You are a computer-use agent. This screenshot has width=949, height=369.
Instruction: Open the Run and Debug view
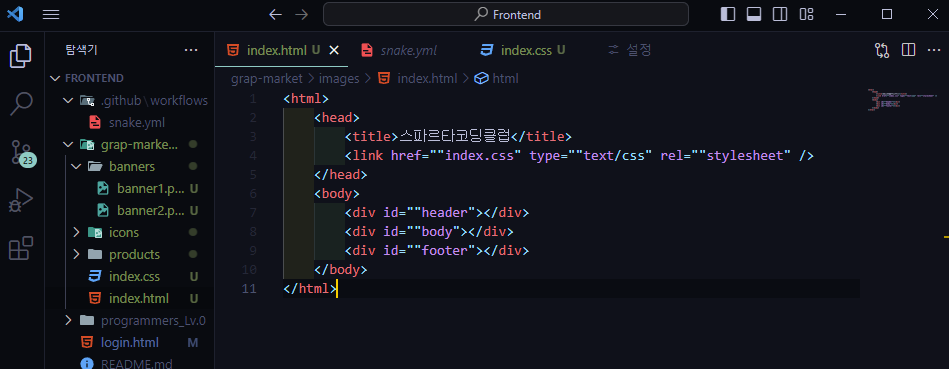pos(21,200)
